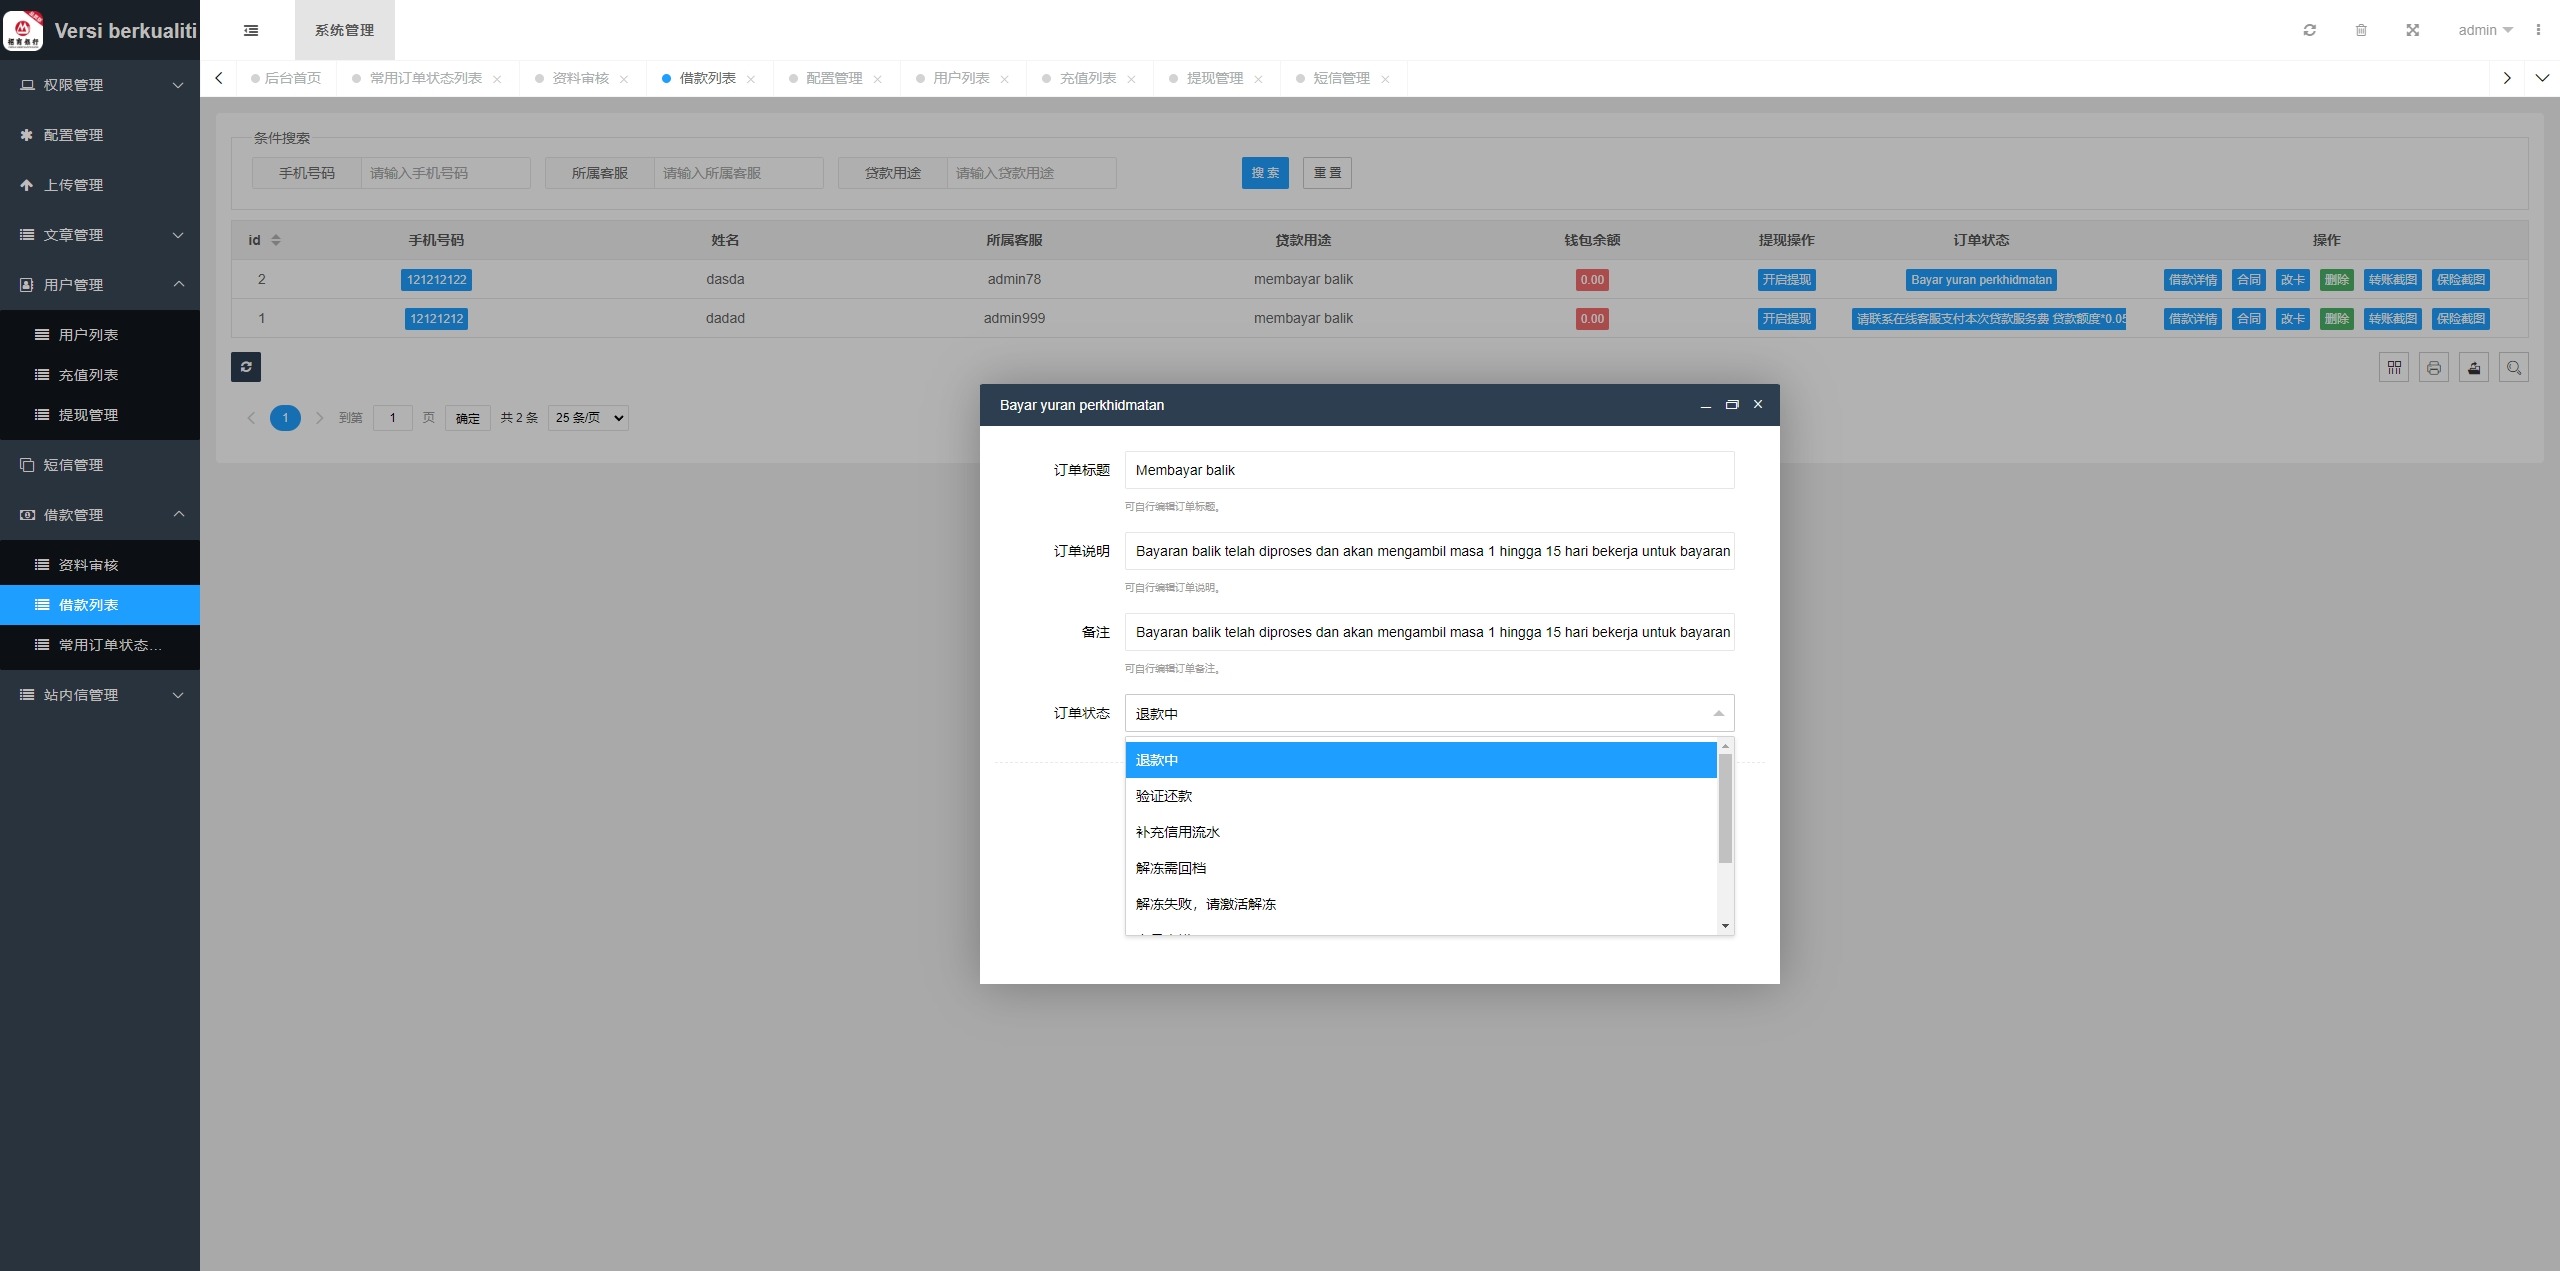Open the tab operations dropdown chevron

(x=2542, y=78)
